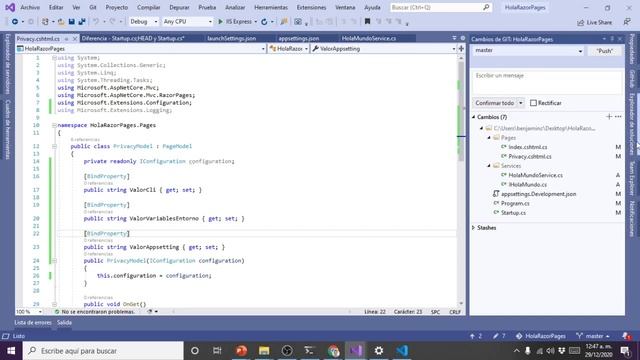Start debugging with the green IIS Express play icon
This screenshot has height=360, width=640.
click(220, 22)
